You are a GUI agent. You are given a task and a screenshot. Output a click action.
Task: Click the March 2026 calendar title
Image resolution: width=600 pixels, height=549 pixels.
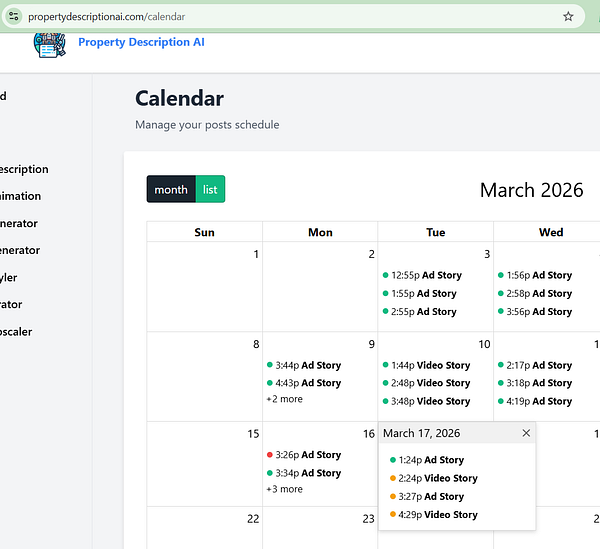(x=532, y=190)
